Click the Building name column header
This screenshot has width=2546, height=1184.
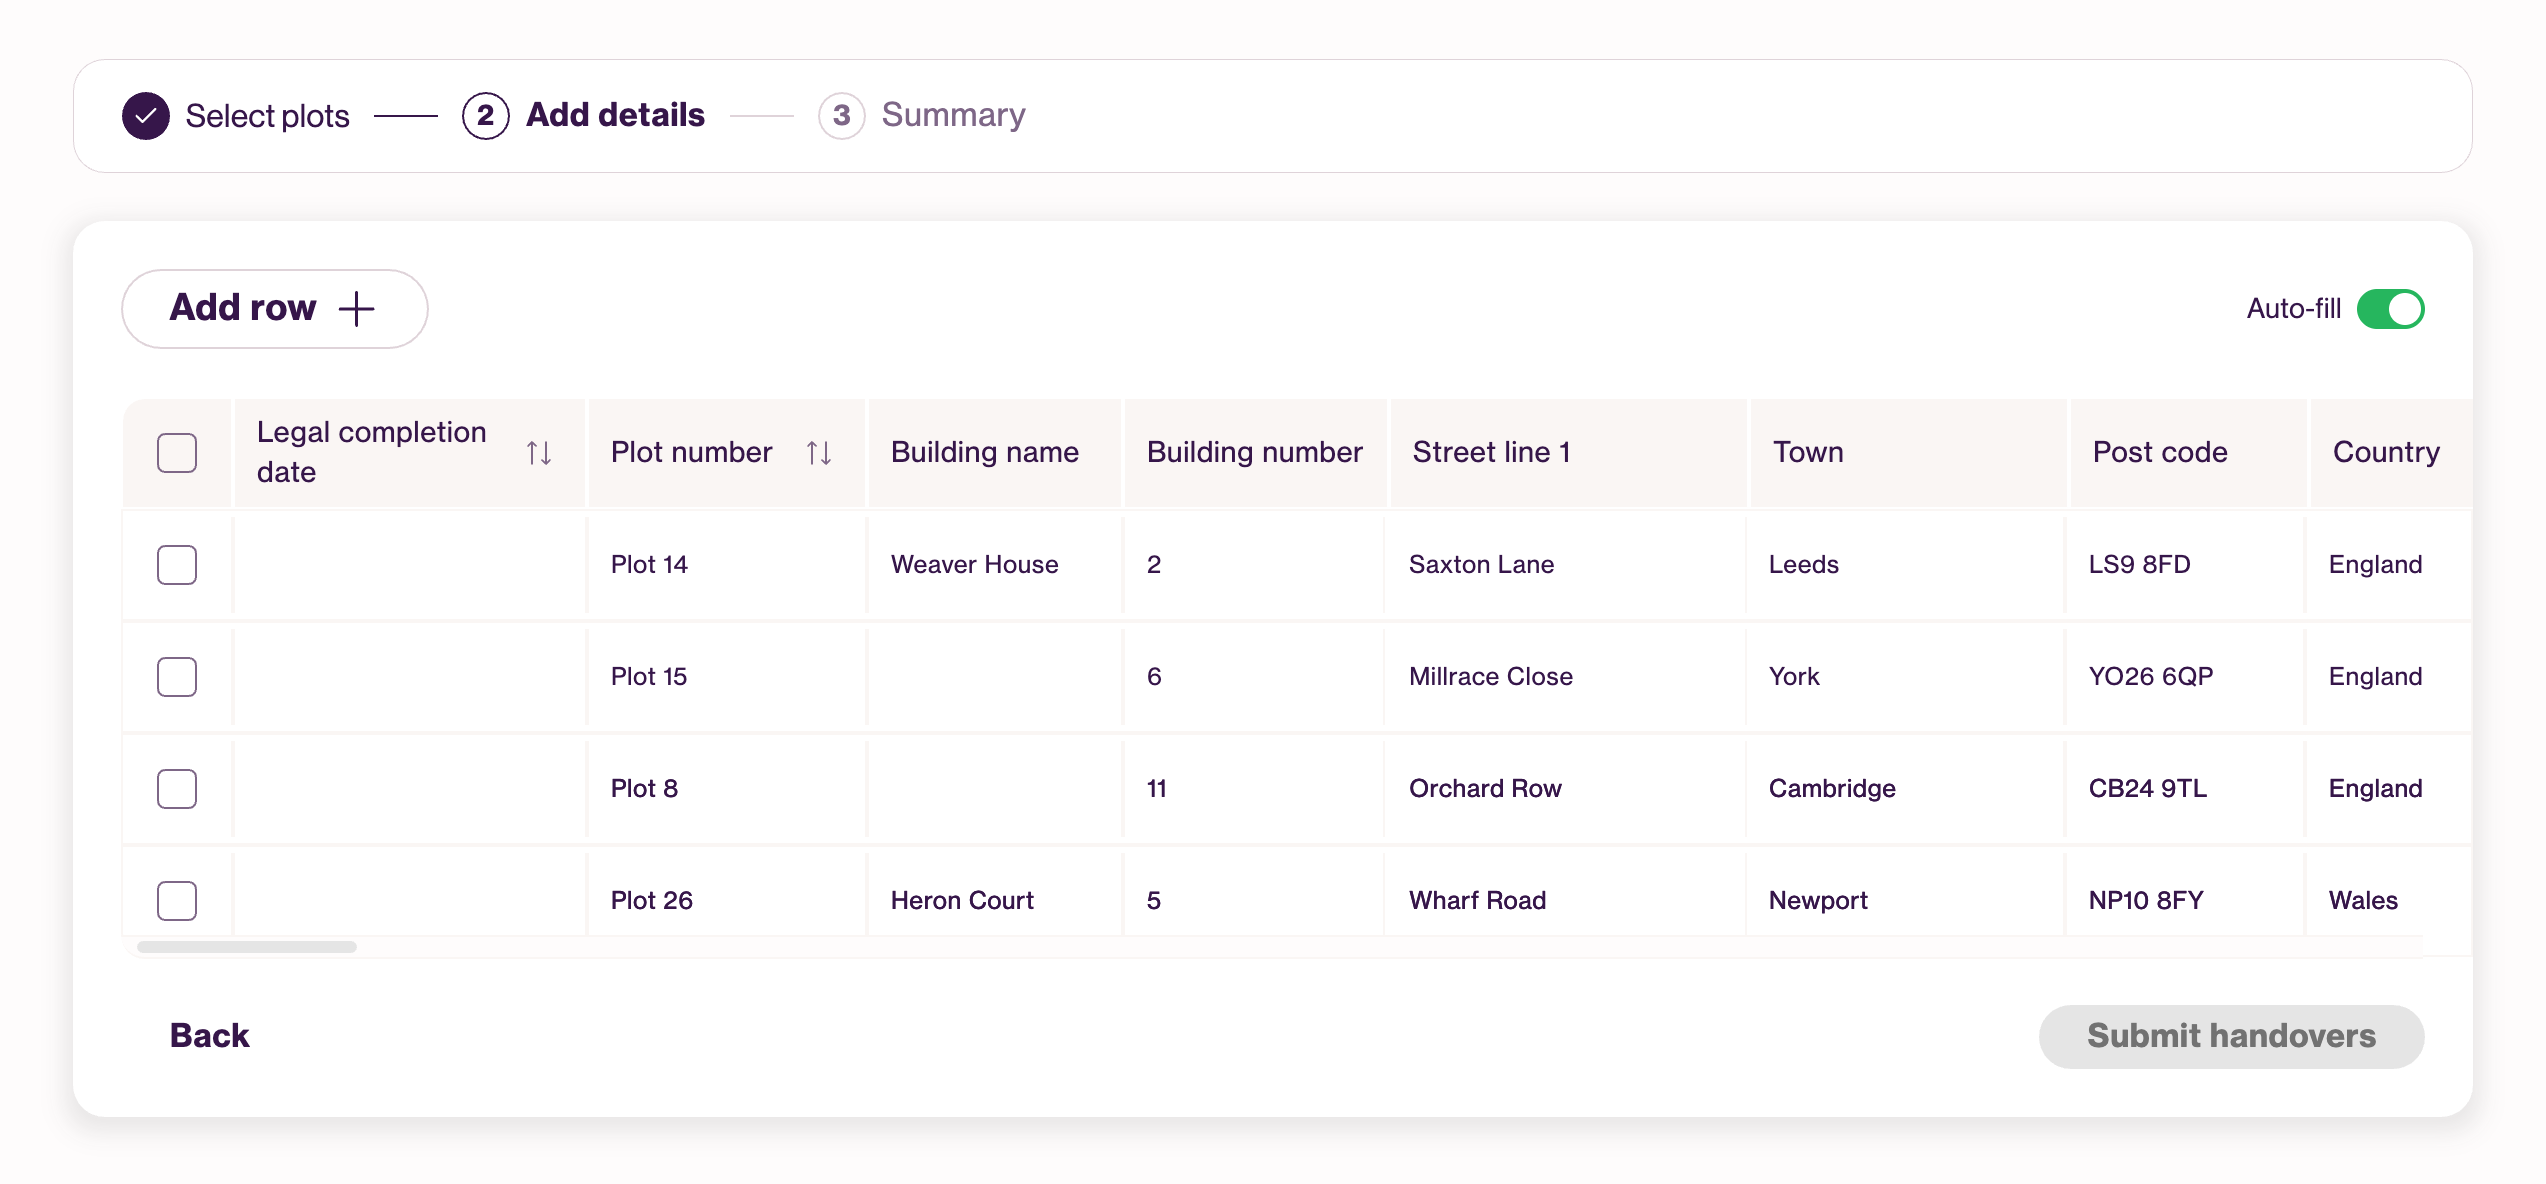(994, 453)
